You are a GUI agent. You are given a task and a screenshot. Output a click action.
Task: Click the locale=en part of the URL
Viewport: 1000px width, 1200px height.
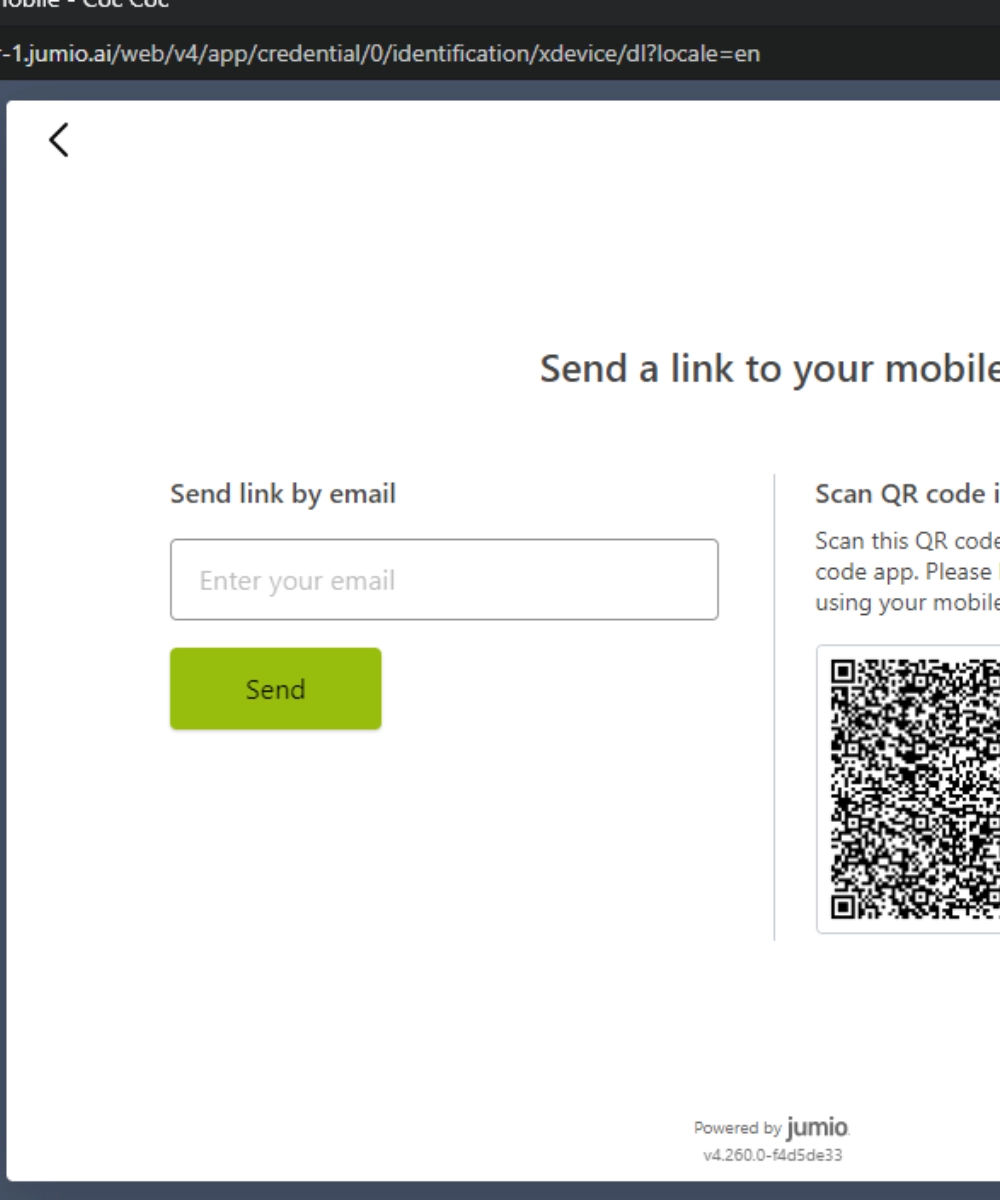click(708, 53)
